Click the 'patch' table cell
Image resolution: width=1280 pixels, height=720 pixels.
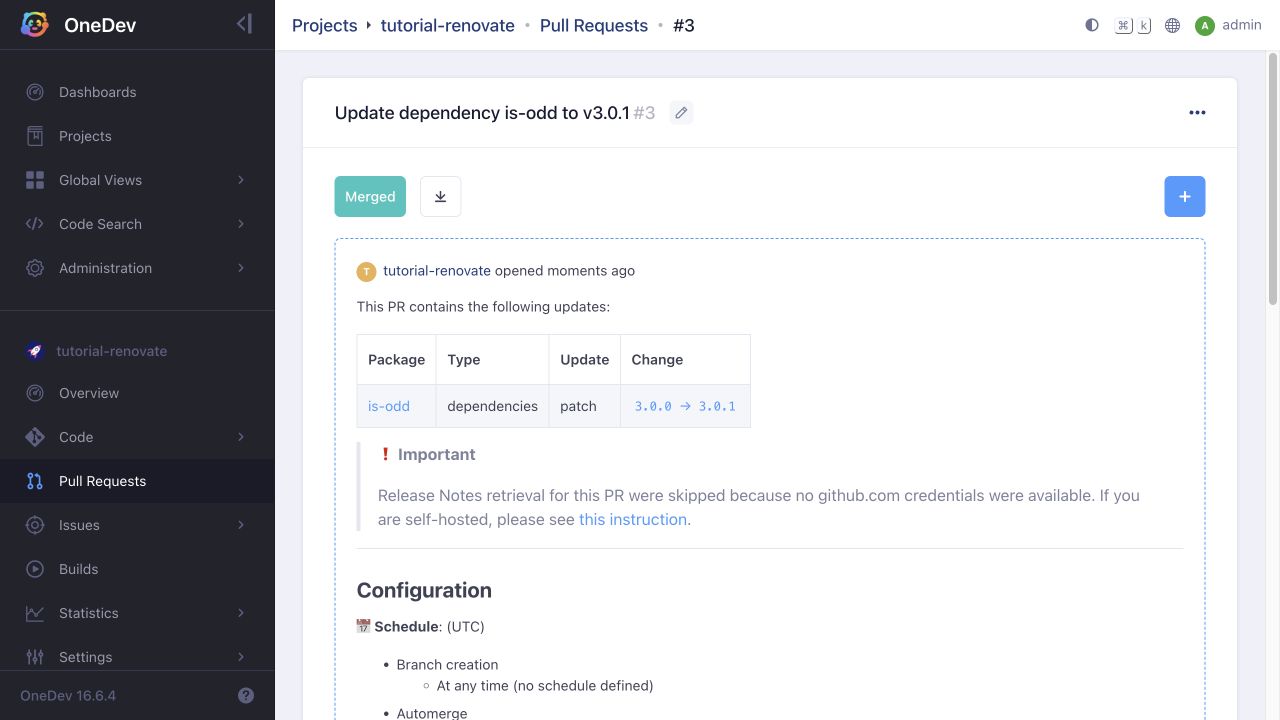pos(584,406)
